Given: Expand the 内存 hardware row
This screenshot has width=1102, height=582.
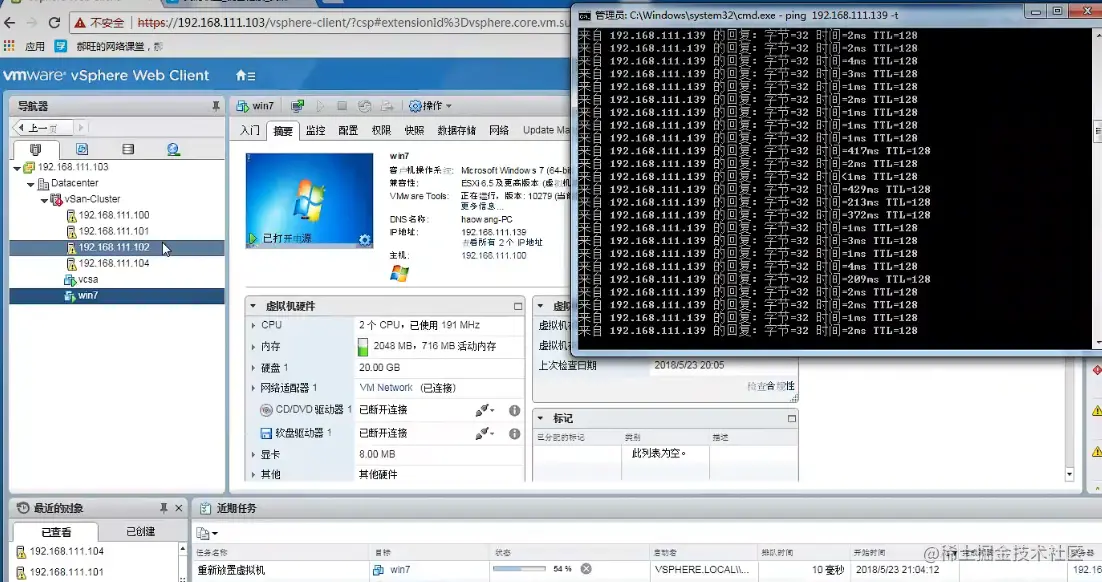Looking at the screenshot, I should [254, 347].
